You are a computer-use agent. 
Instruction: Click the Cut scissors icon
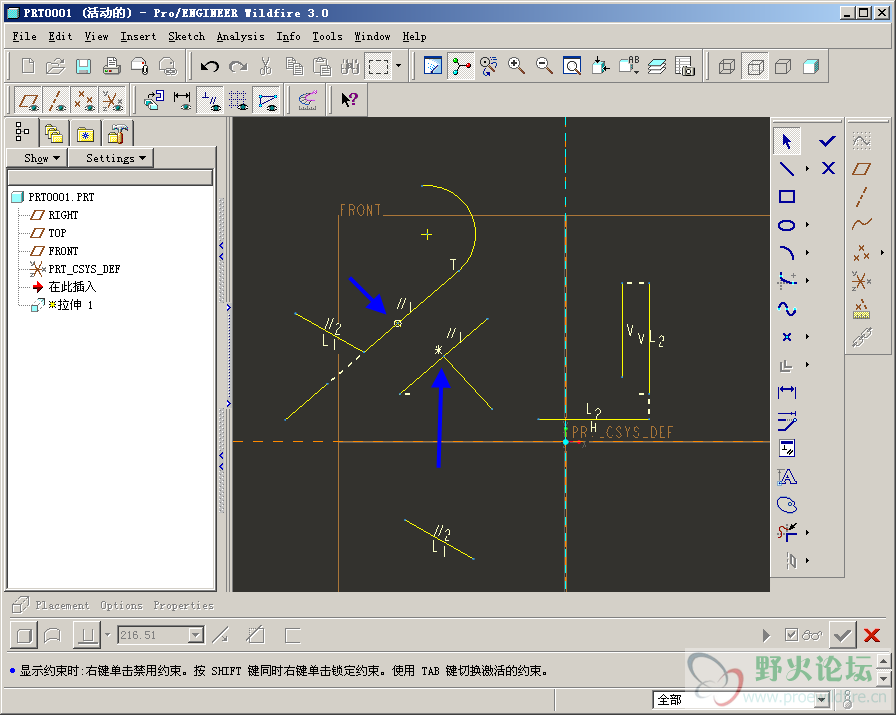coord(266,66)
